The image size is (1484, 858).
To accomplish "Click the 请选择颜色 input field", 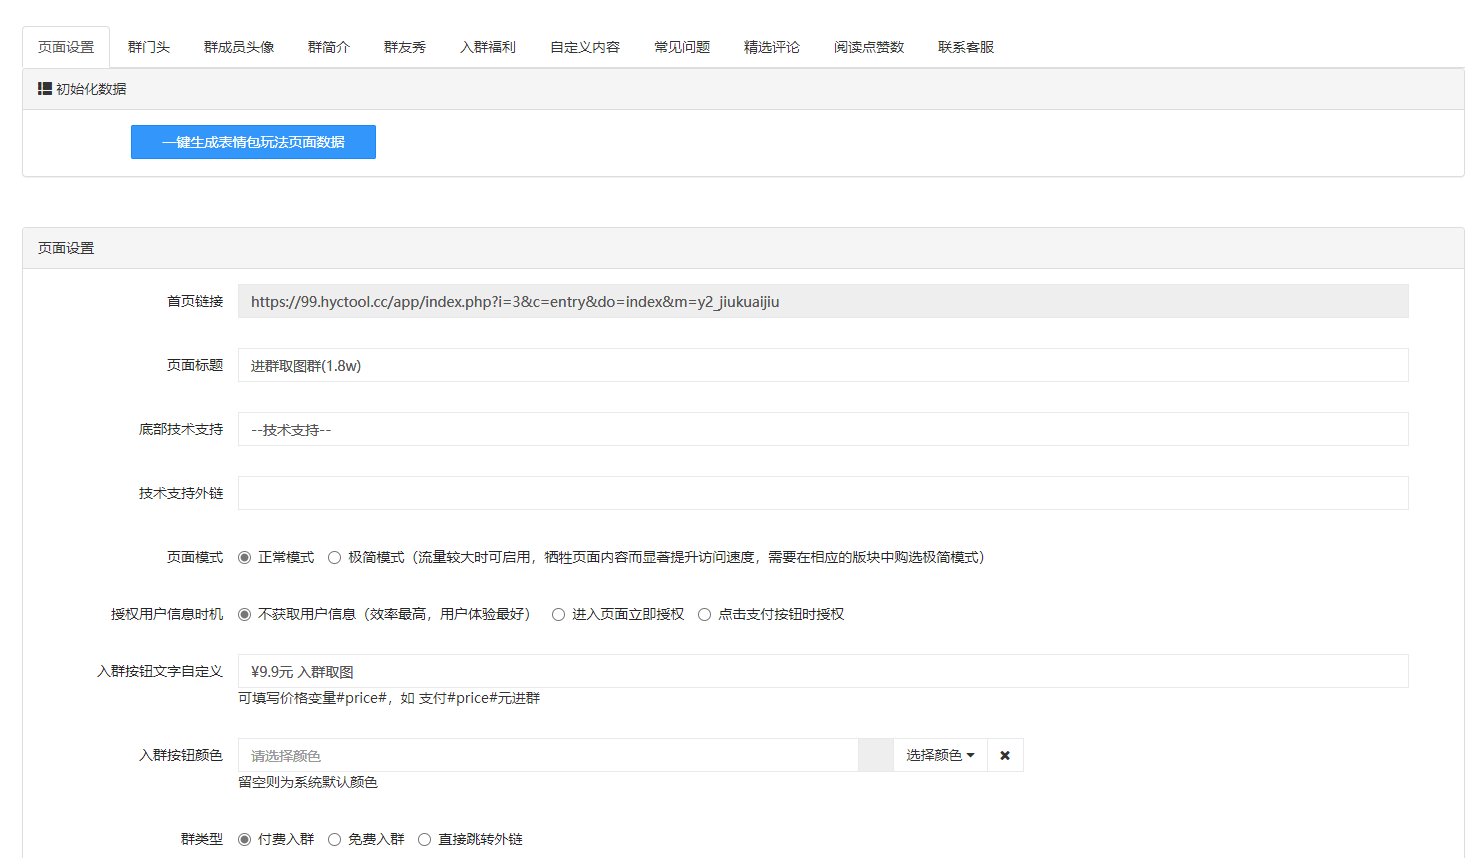I will tap(547, 755).
